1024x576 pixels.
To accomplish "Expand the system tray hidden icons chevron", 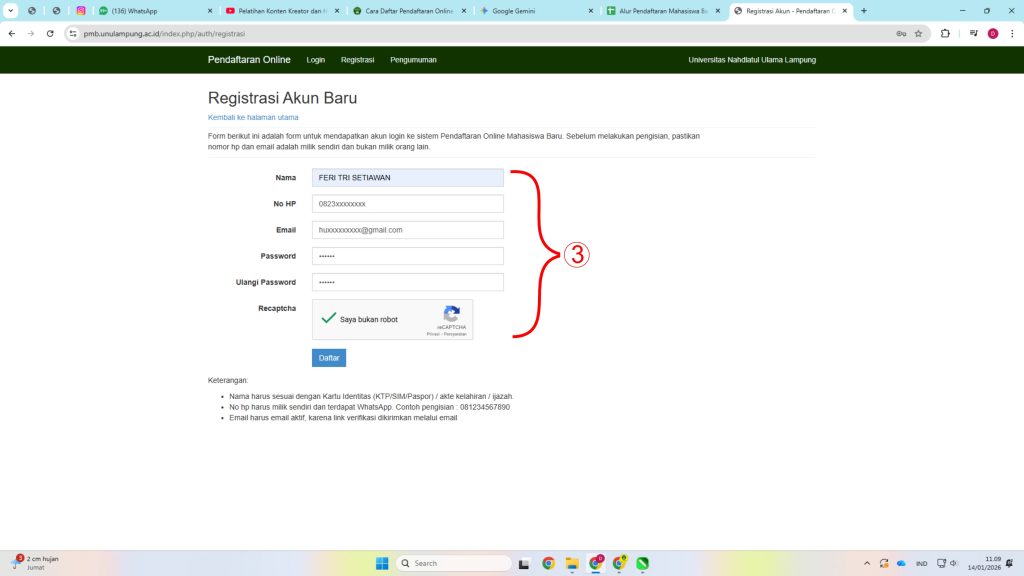I will click(868, 563).
